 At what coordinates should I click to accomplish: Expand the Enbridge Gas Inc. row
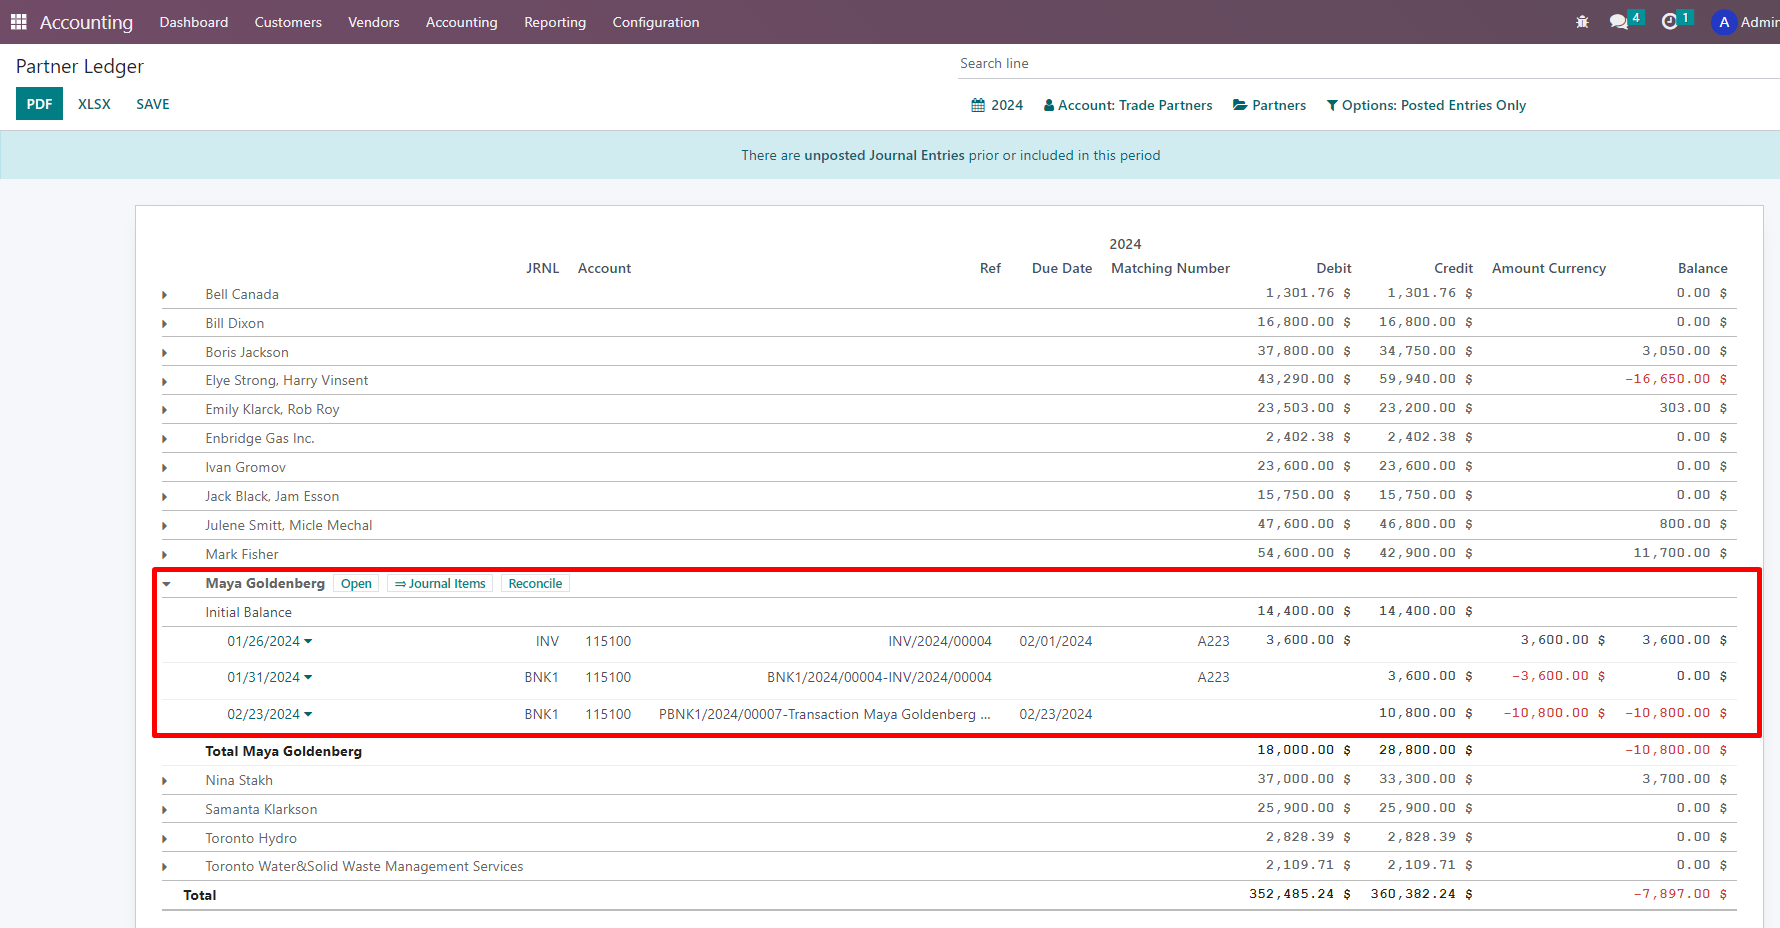[x=164, y=439]
